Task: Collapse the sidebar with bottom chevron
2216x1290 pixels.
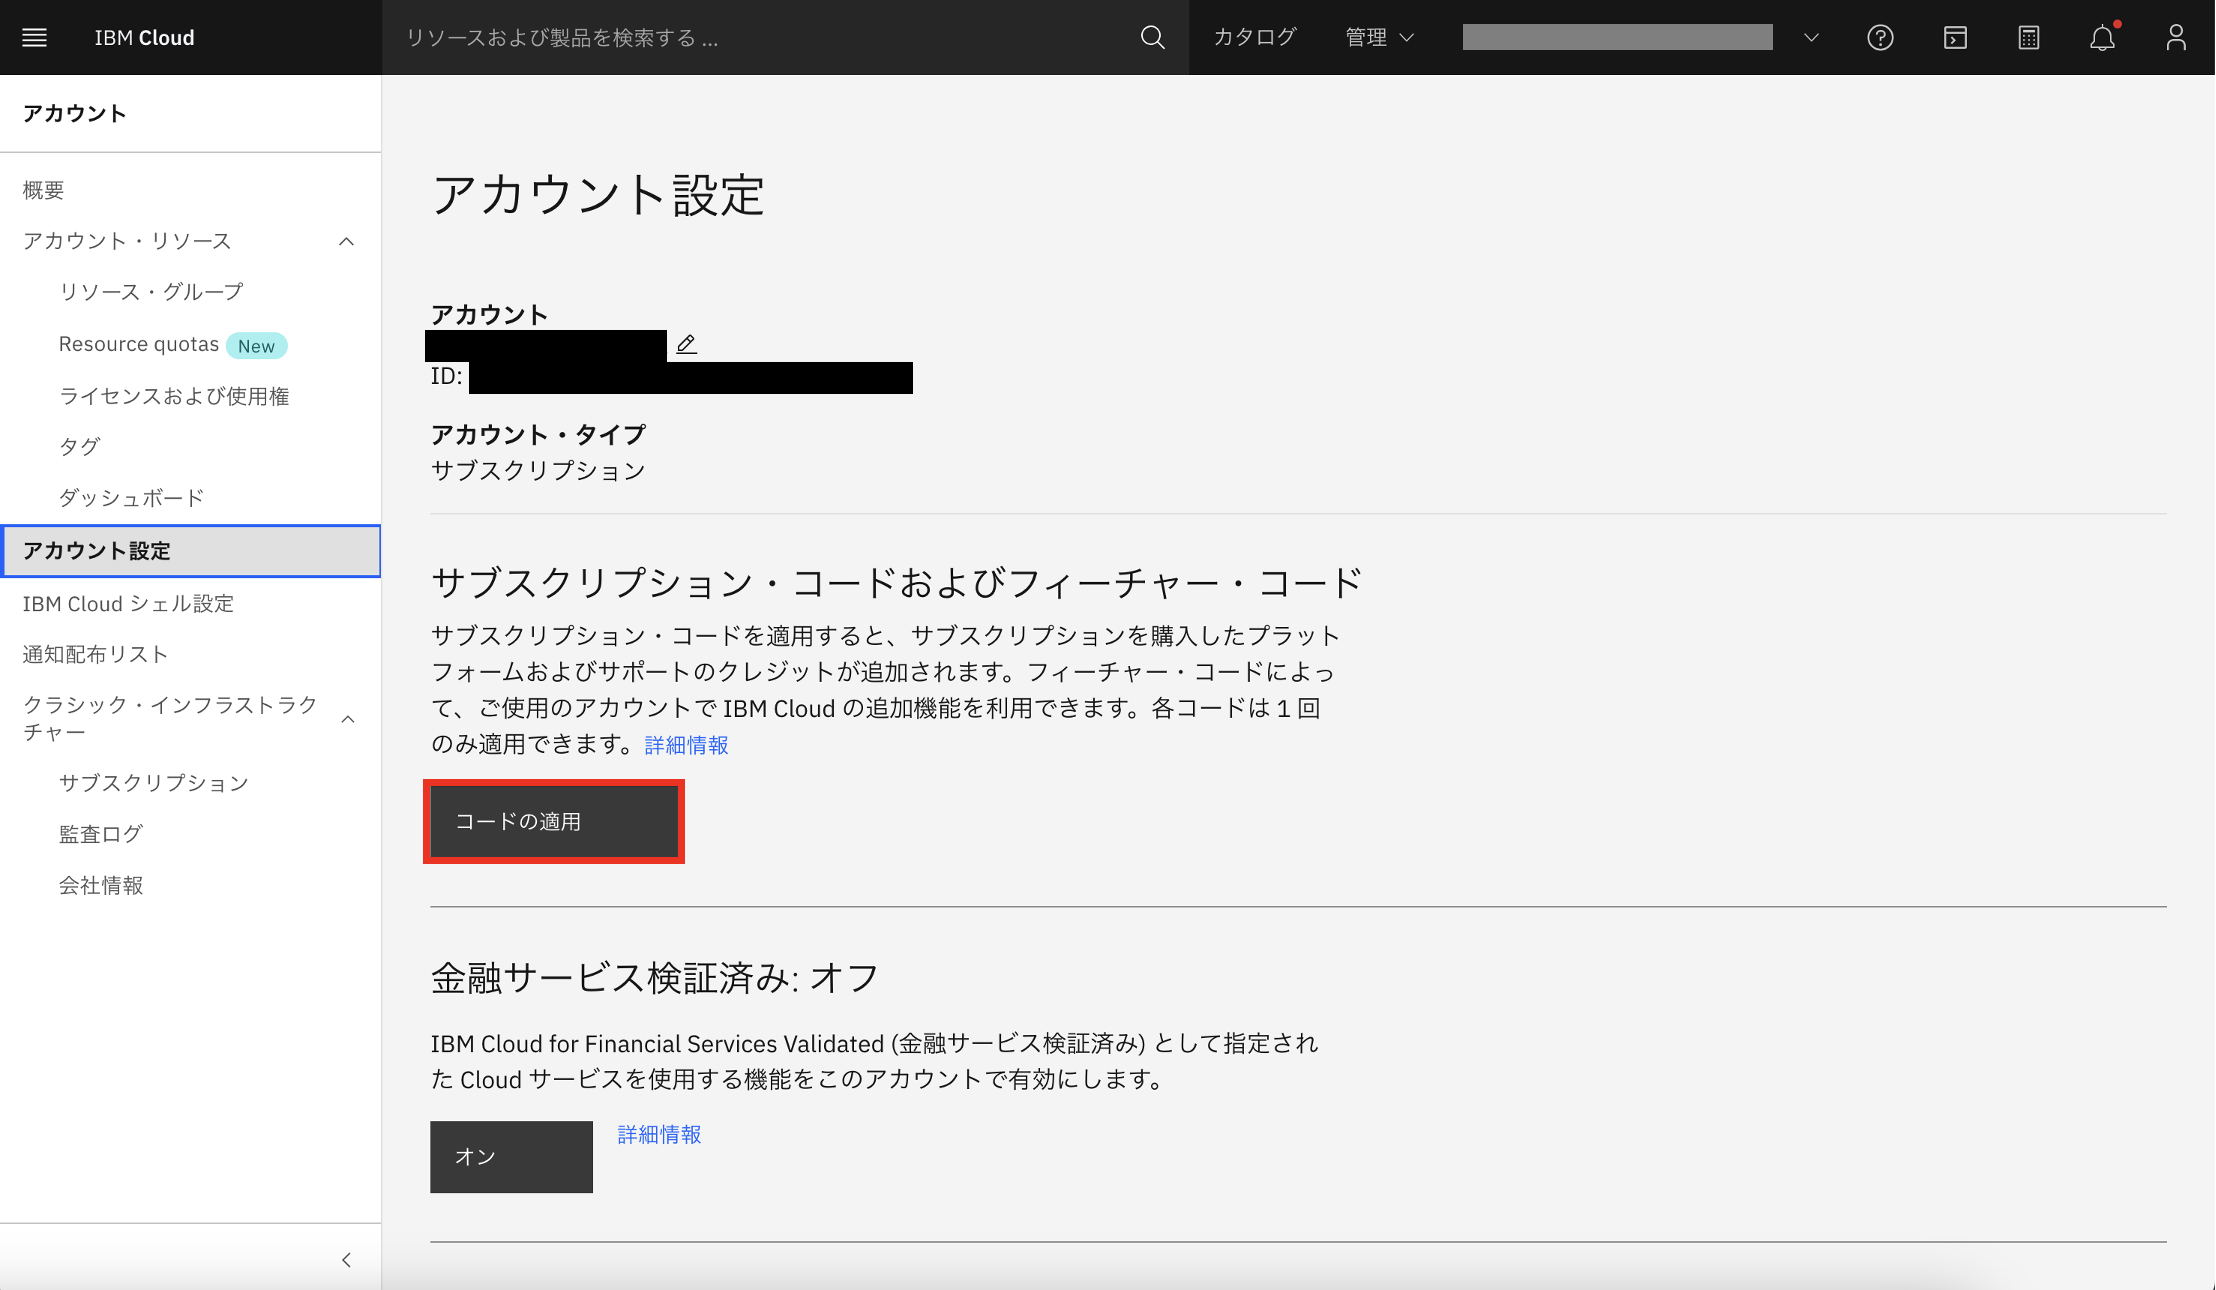Action: [346, 1260]
